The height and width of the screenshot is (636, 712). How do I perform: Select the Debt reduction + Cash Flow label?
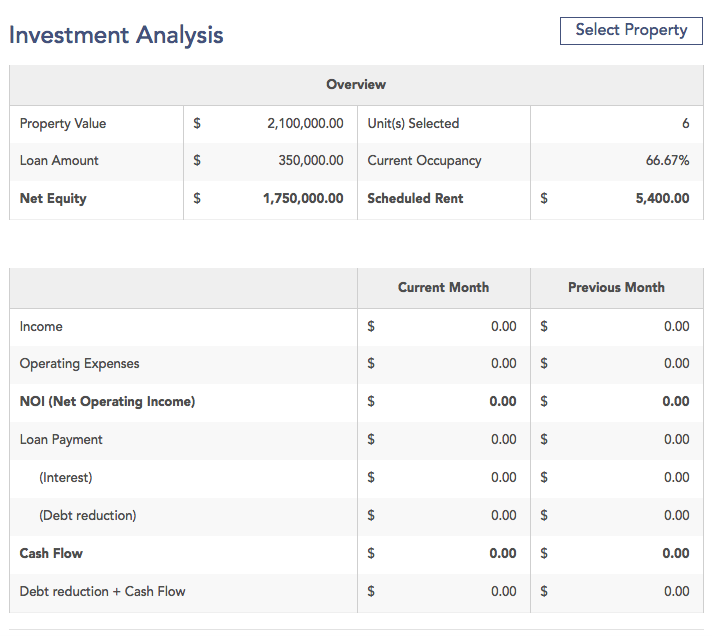(x=102, y=592)
